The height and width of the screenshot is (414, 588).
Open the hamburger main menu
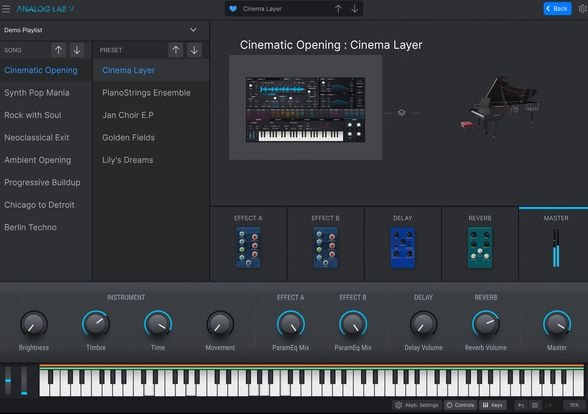click(x=6, y=9)
